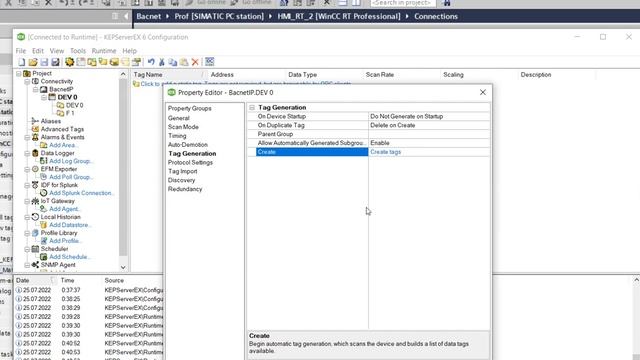
Task: Click the Add Datastore link
Action: point(70,224)
